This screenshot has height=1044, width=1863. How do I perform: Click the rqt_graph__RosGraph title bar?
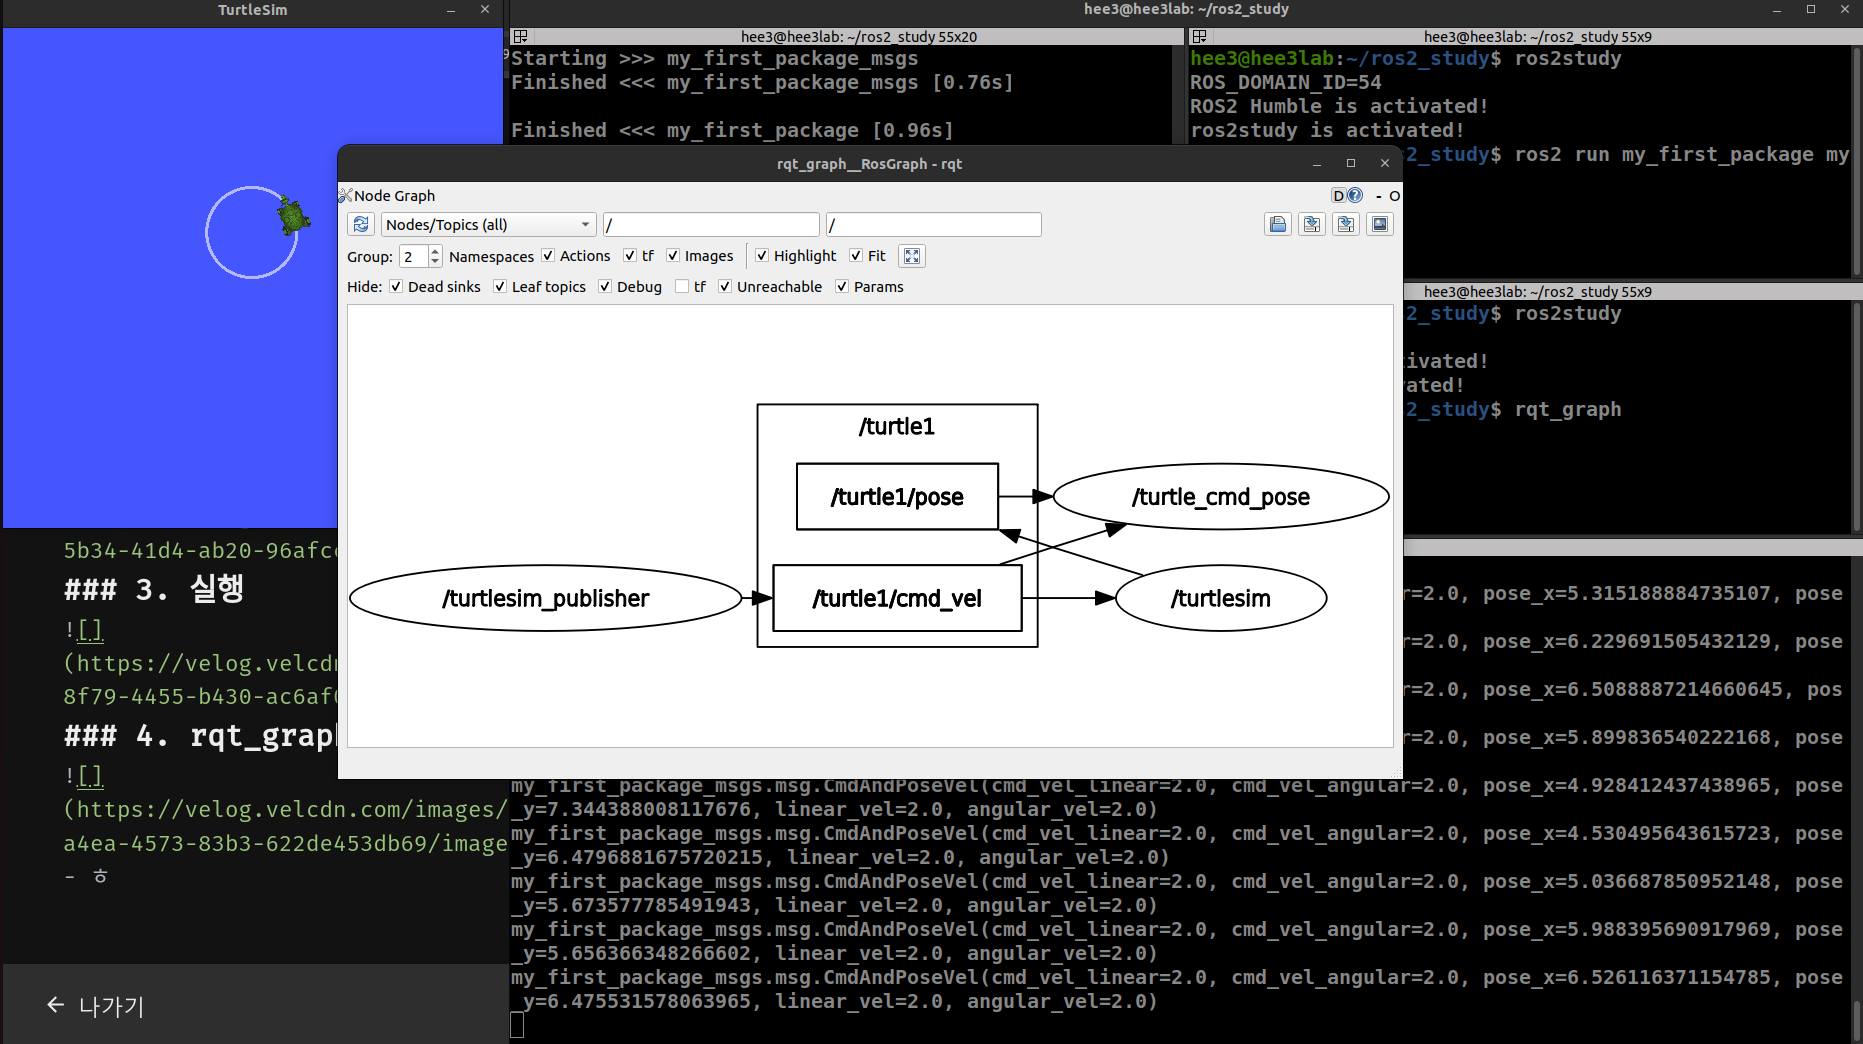[869, 164]
